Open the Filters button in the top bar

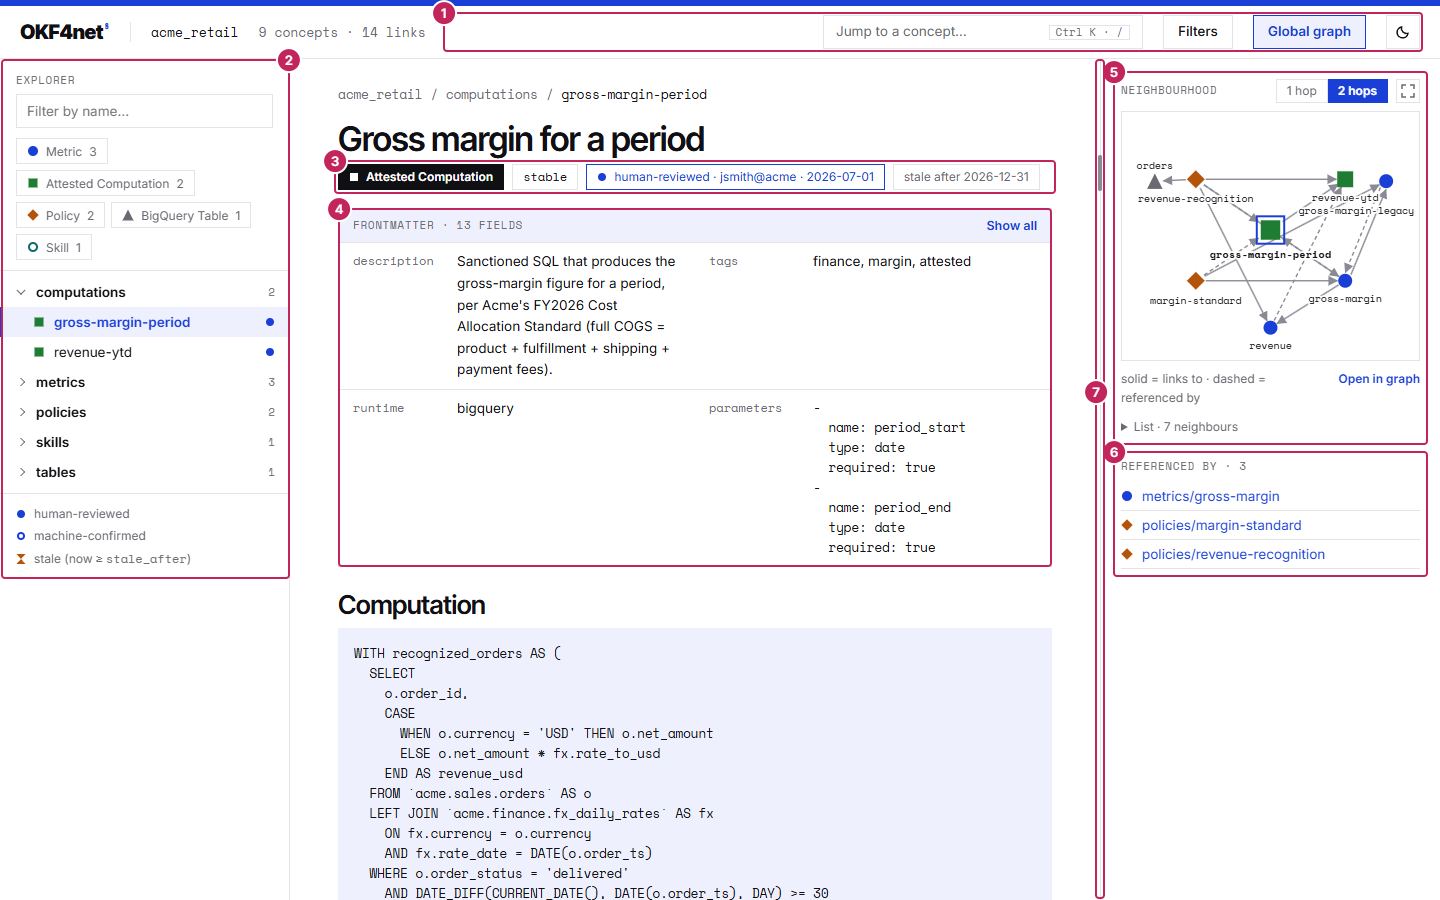pos(1197,32)
